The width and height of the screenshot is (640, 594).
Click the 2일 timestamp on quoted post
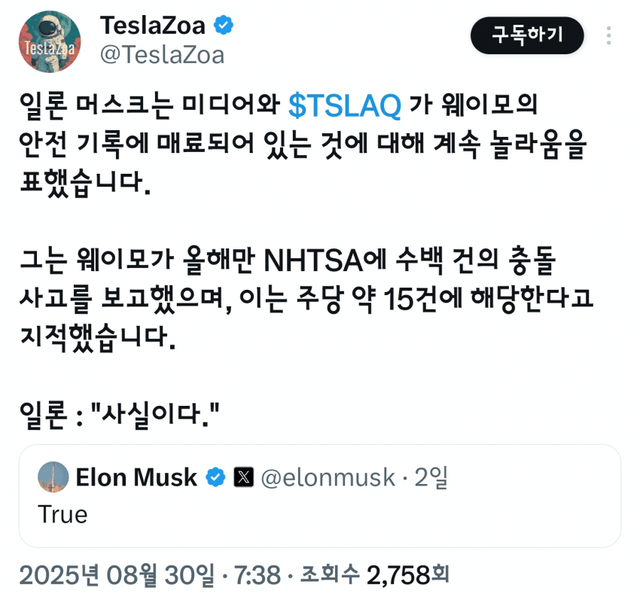point(431,477)
